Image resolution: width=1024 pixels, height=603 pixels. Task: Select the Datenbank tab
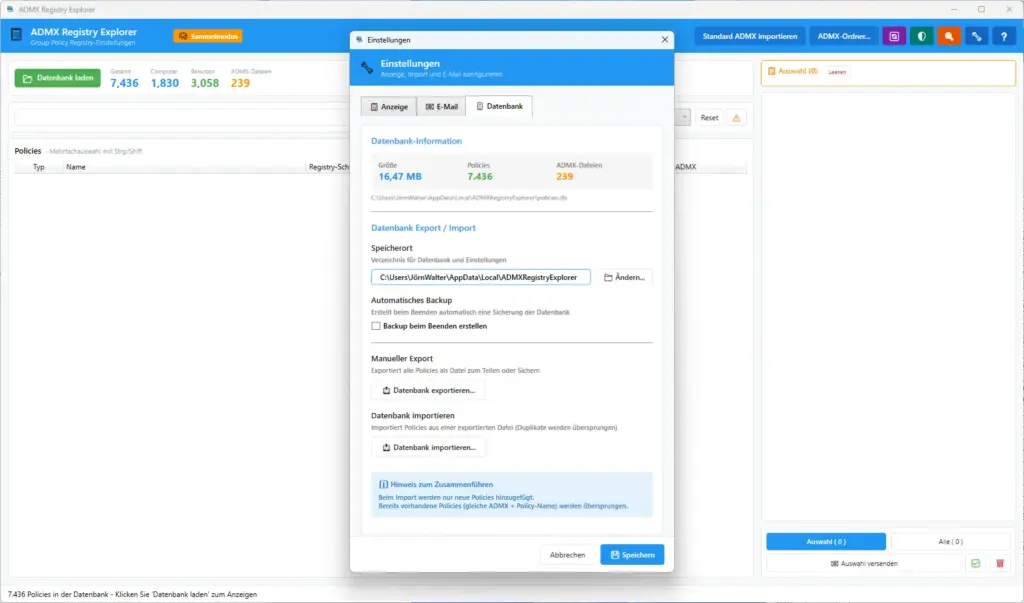(x=499, y=106)
